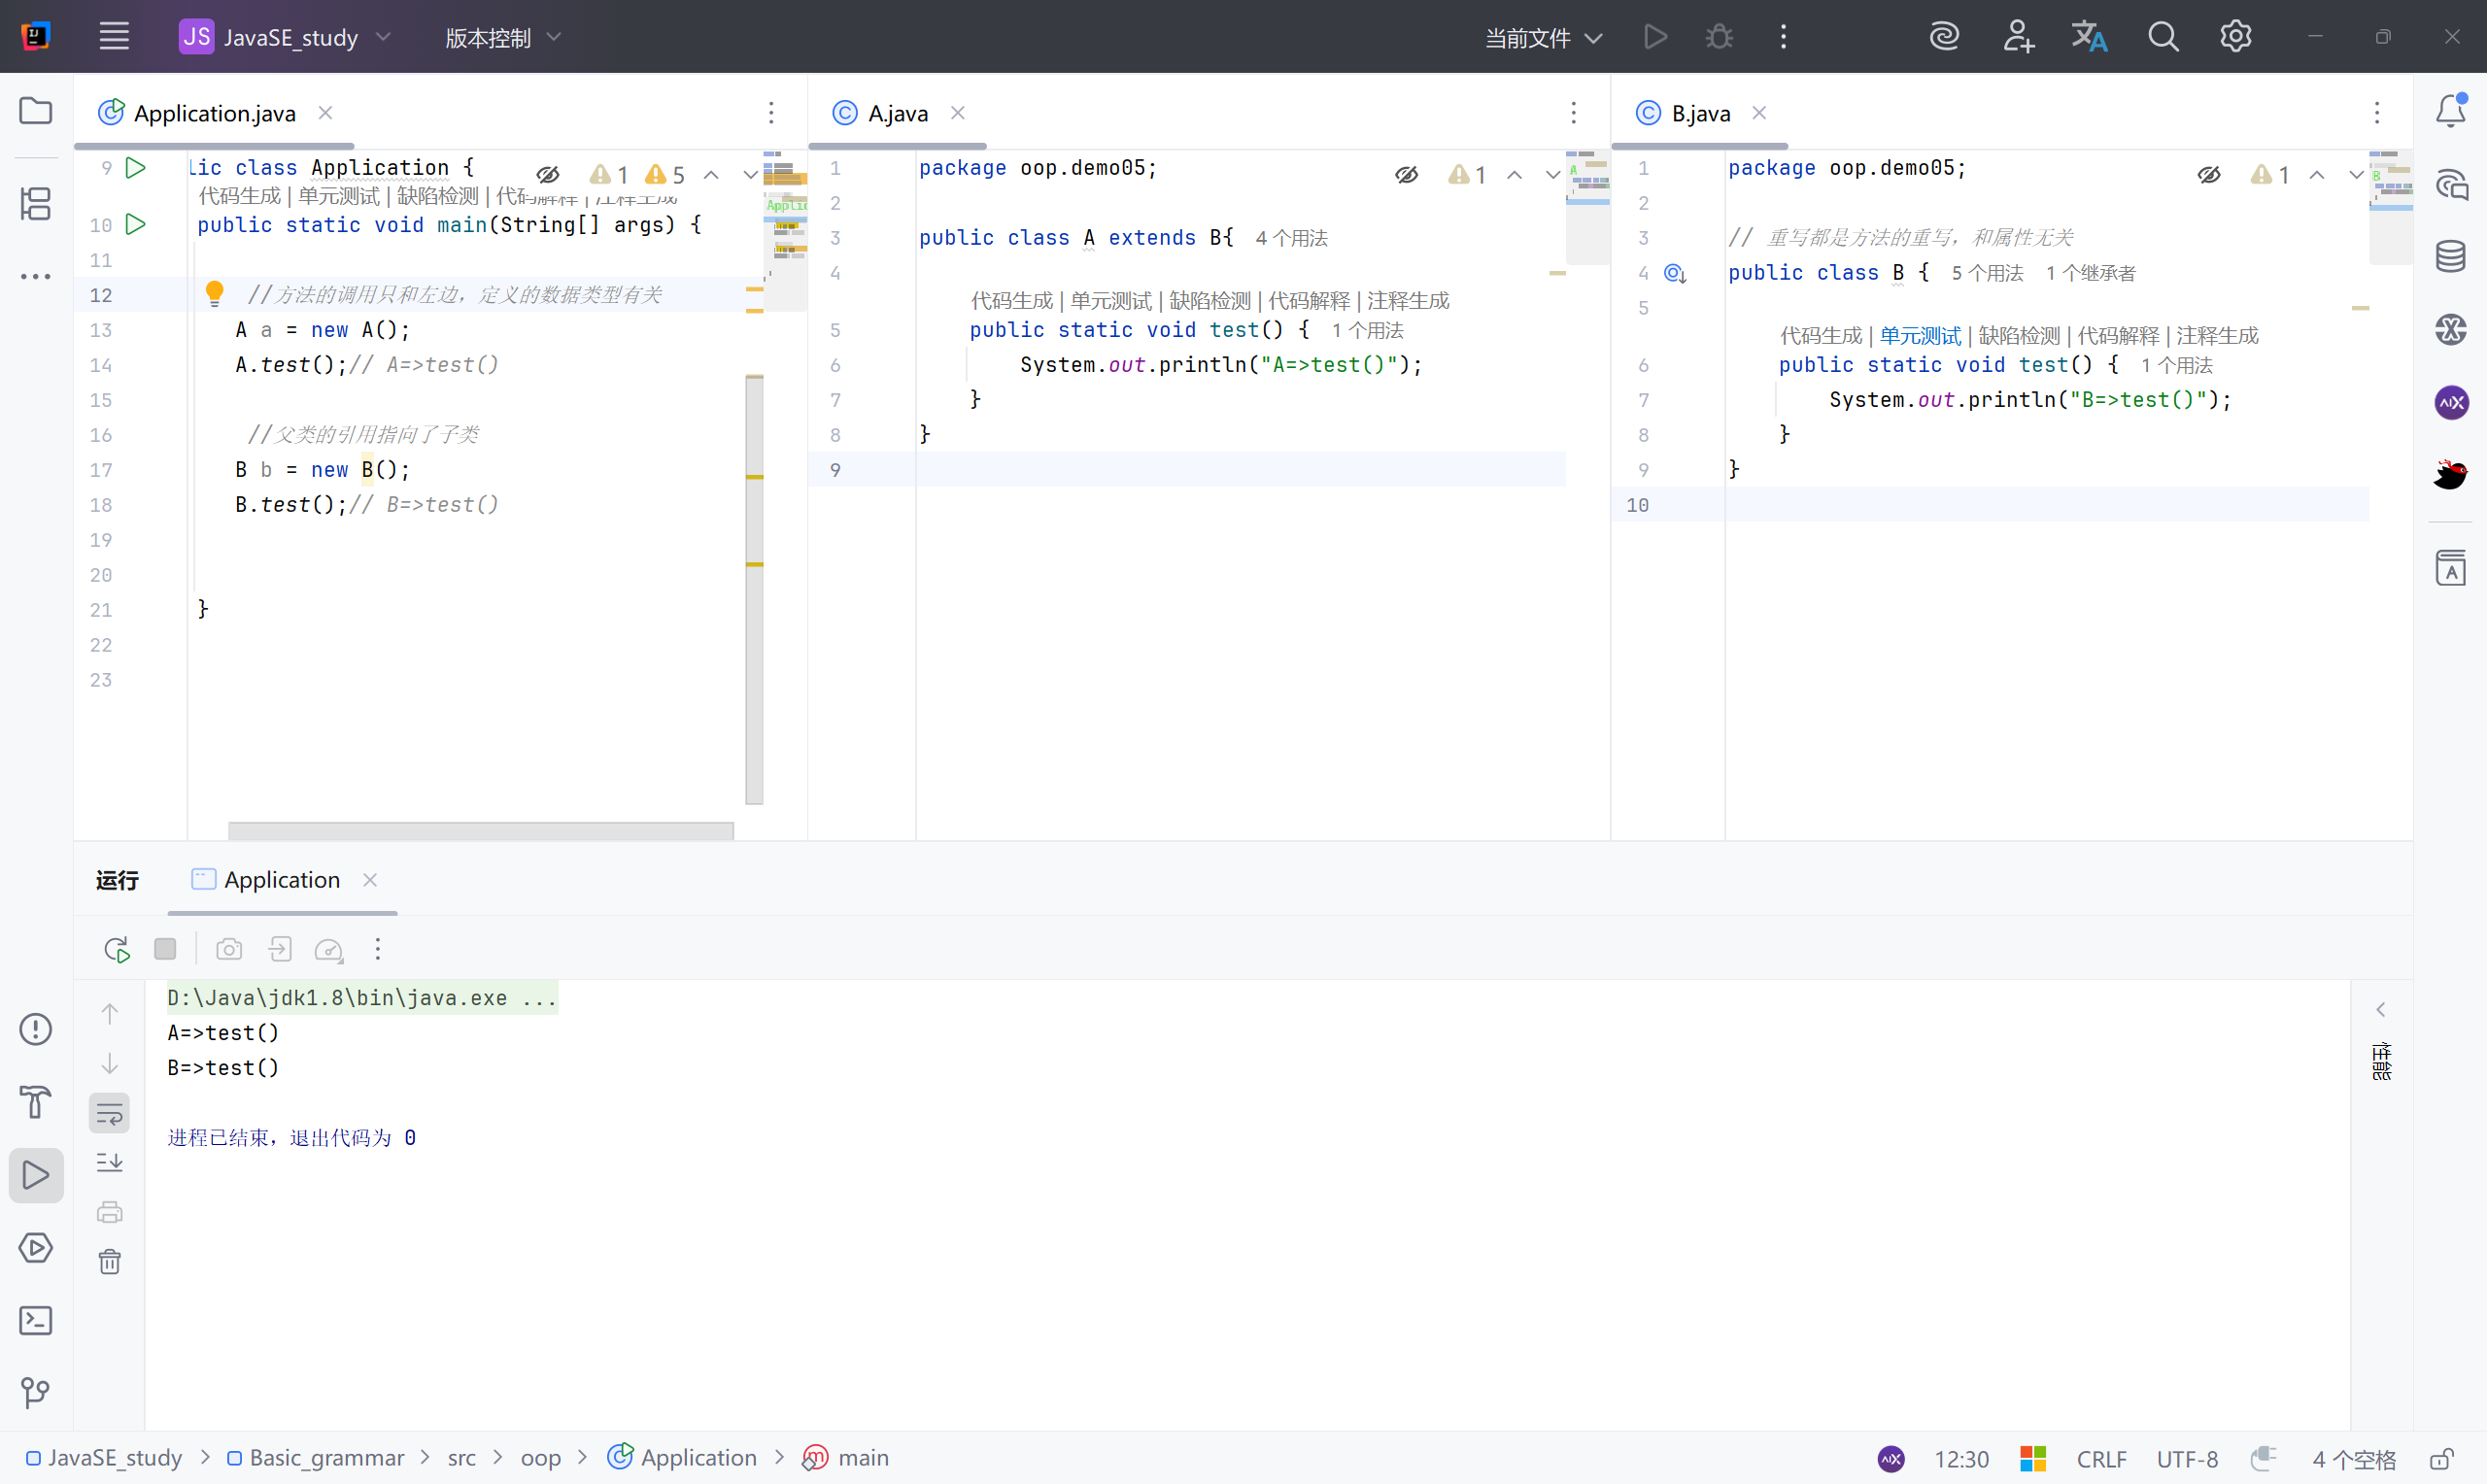Image resolution: width=2487 pixels, height=1484 pixels.
Task: Open Search Everywhere magnifier icon
Action: click(2163, 37)
